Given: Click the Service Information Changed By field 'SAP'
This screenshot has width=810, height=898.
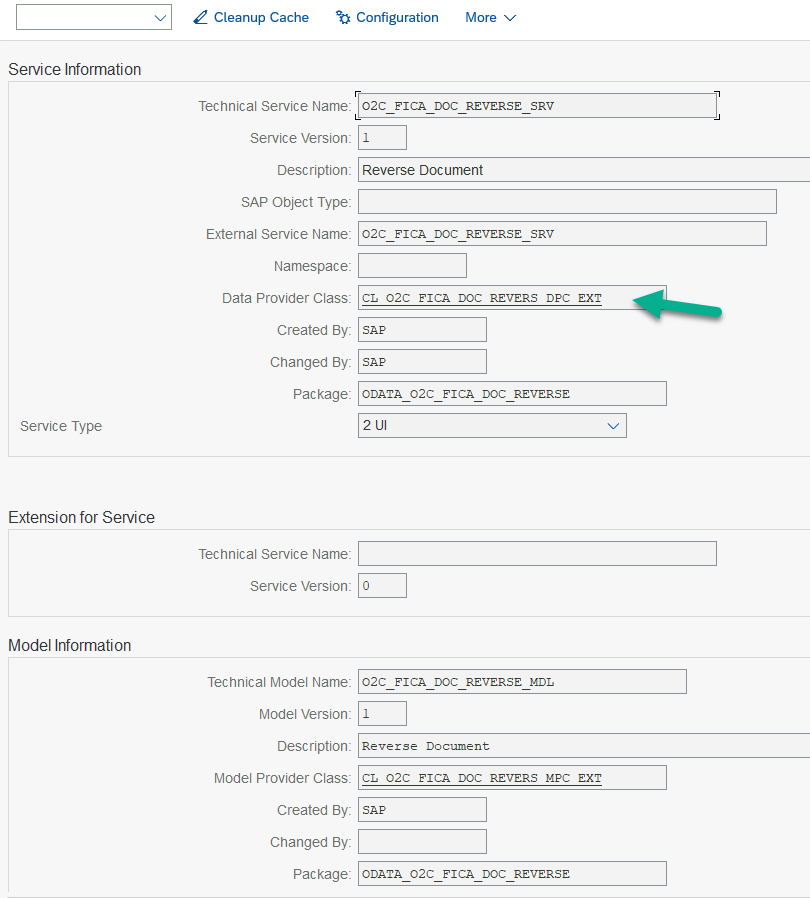Looking at the screenshot, I should point(422,363).
